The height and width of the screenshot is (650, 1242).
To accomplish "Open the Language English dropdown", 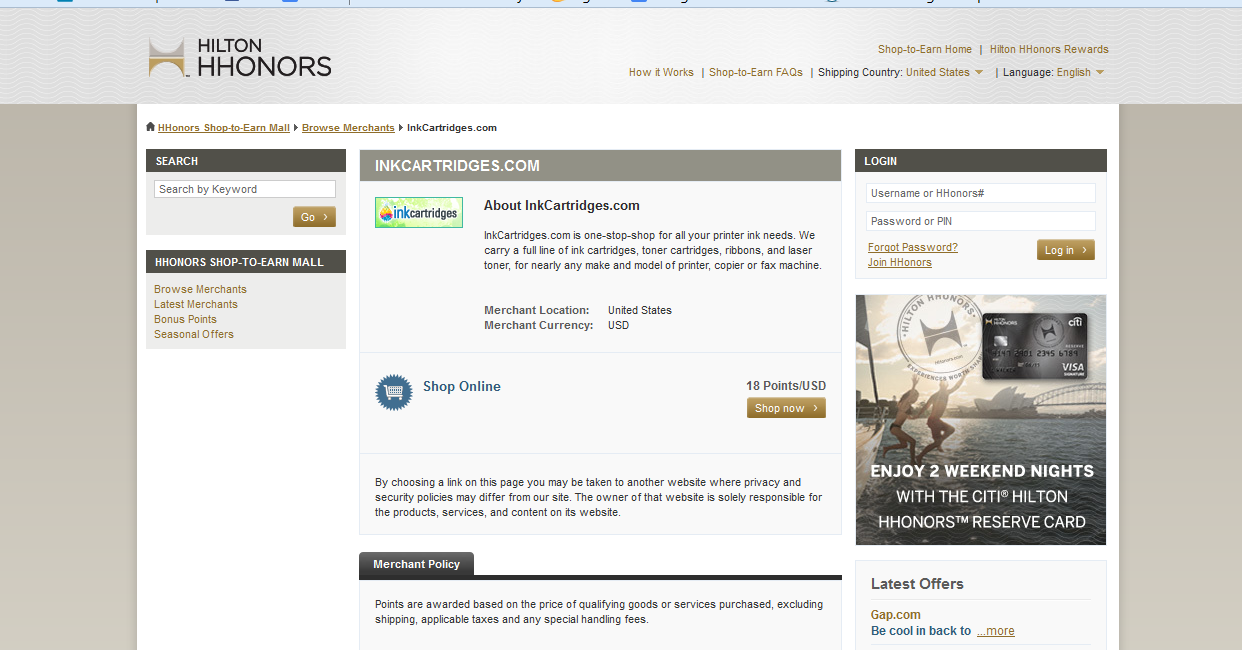I will point(1080,72).
